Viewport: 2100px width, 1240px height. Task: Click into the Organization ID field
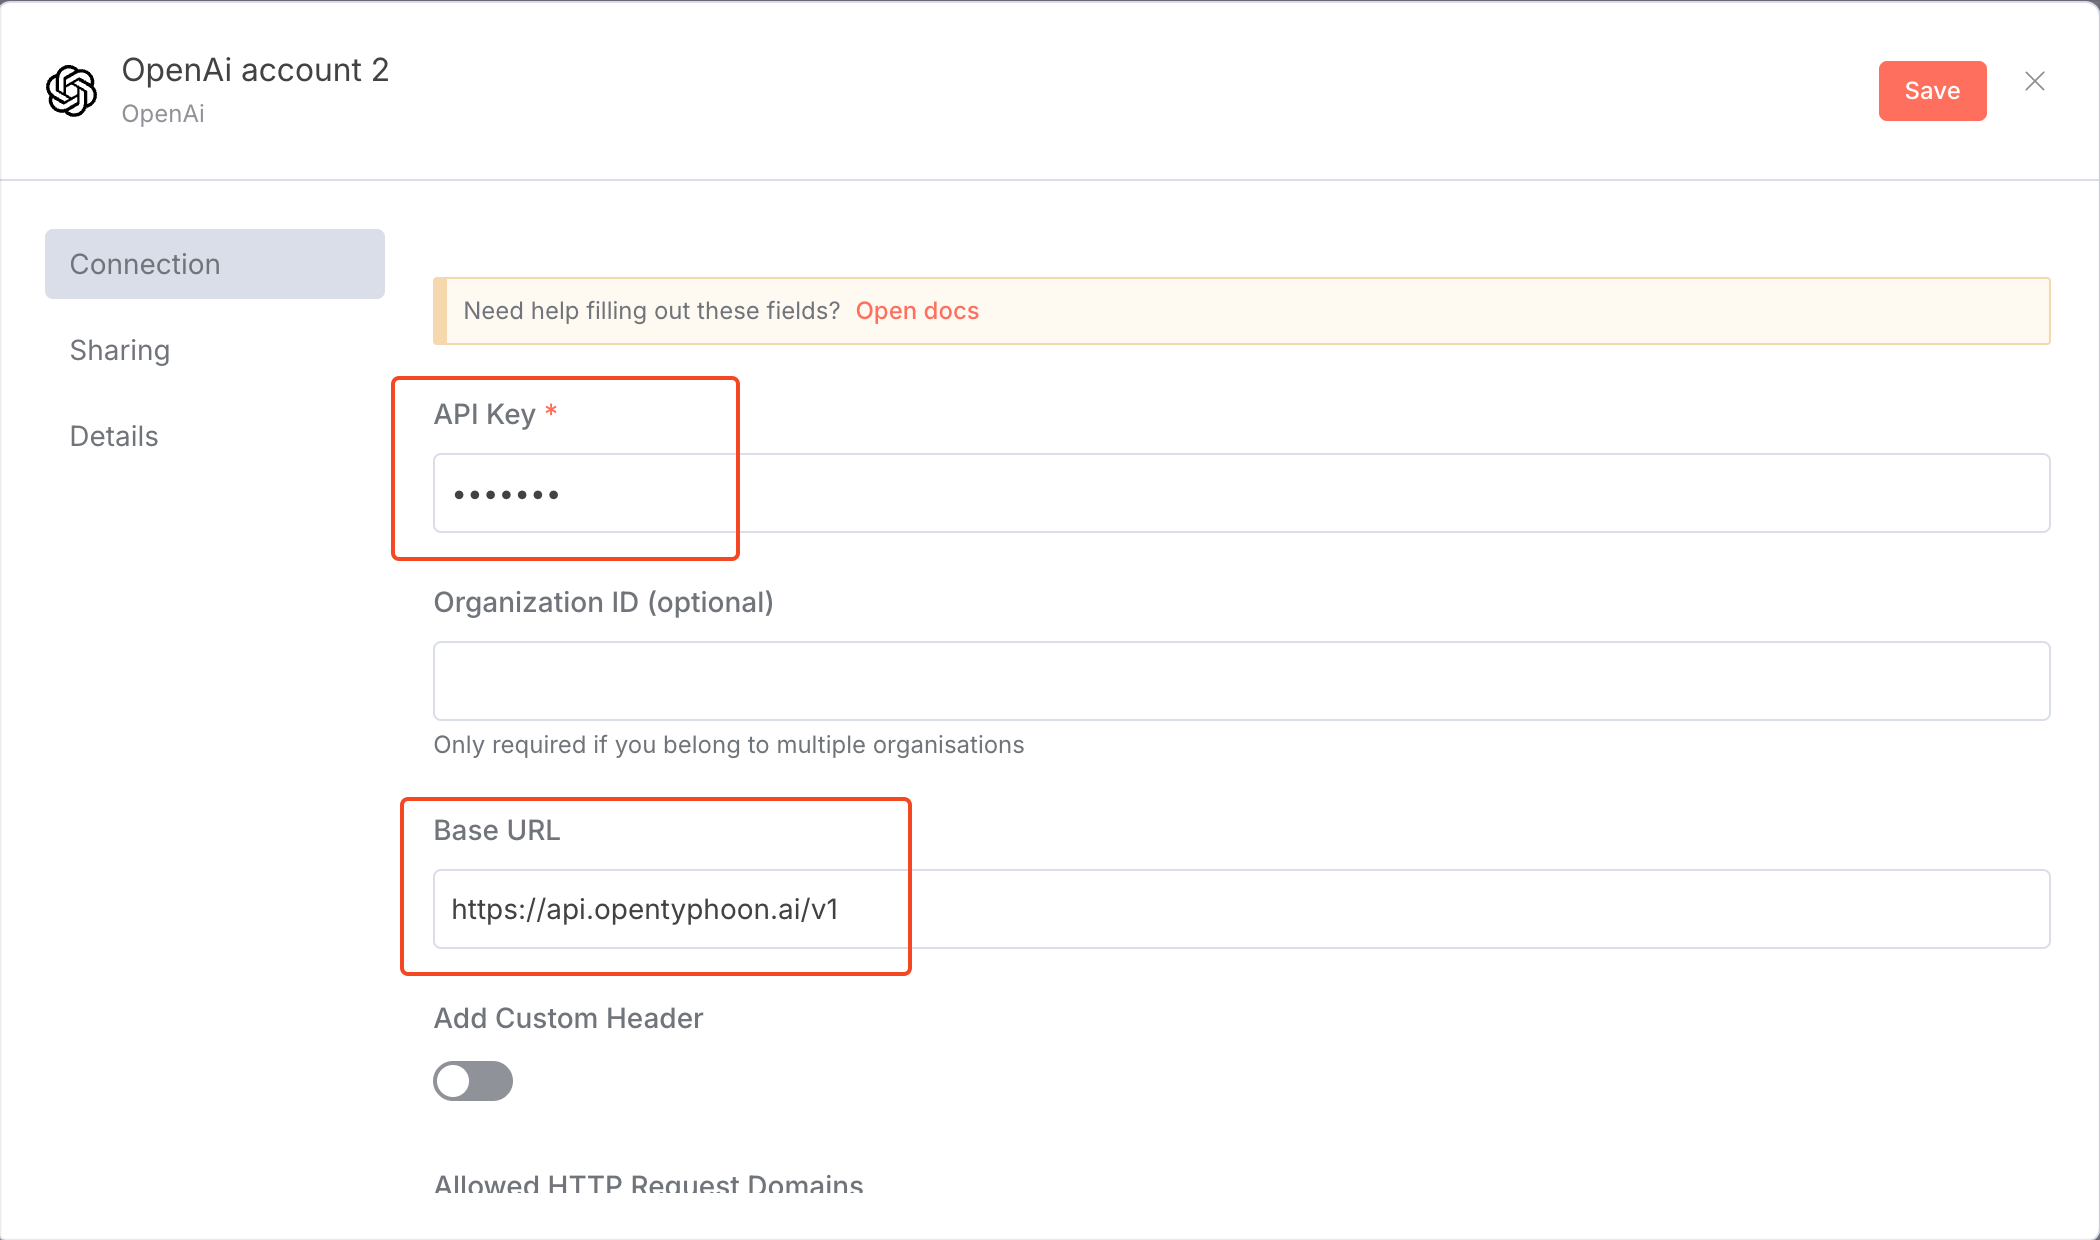point(1240,681)
